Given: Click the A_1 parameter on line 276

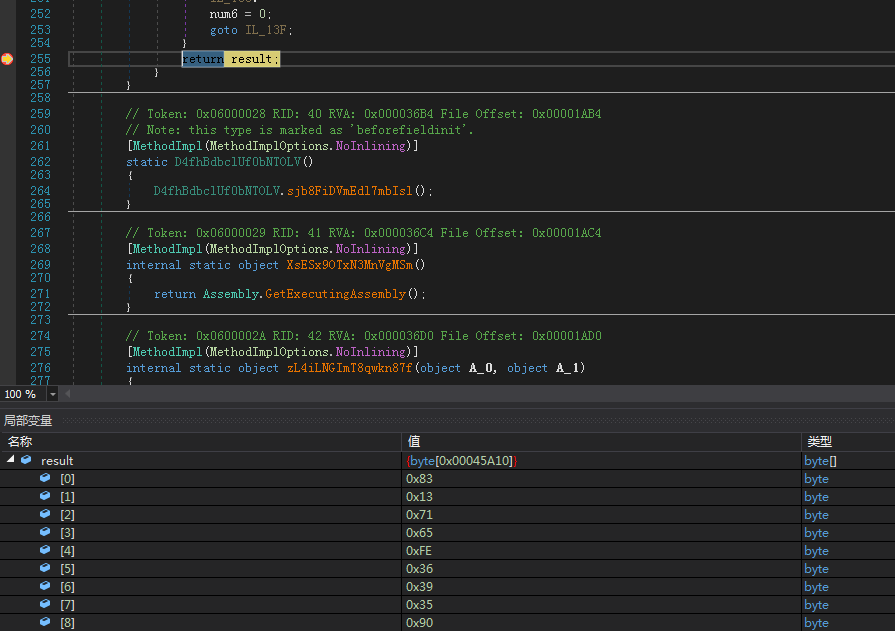Looking at the screenshot, I should pyautogui.click(x=567, y=368).
